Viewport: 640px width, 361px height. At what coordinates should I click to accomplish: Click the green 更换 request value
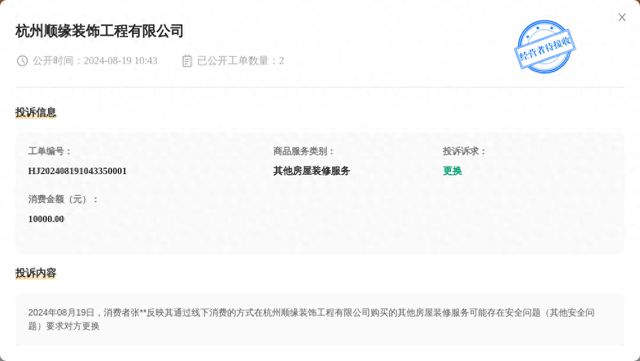coord(452,171)
